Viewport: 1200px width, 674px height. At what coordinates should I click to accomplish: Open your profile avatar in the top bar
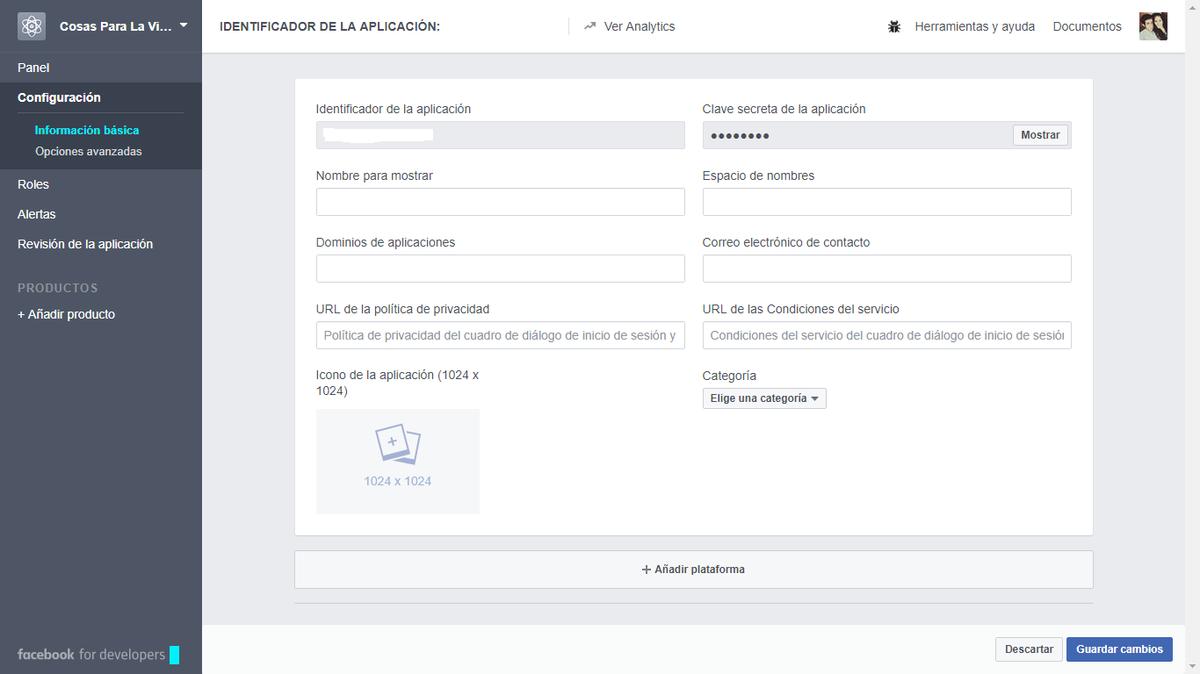tap(1153, 26)
